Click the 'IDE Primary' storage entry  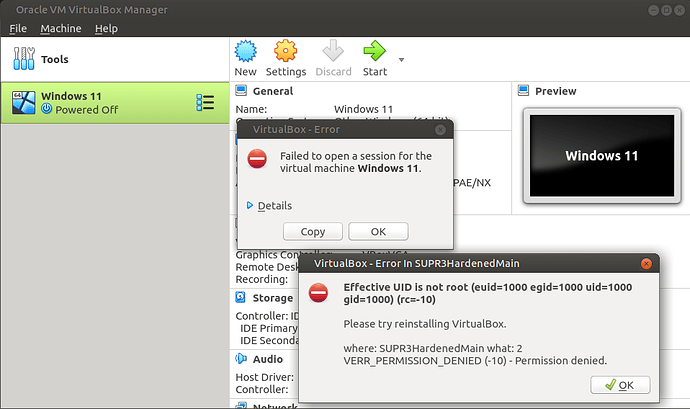pos(269,328)
